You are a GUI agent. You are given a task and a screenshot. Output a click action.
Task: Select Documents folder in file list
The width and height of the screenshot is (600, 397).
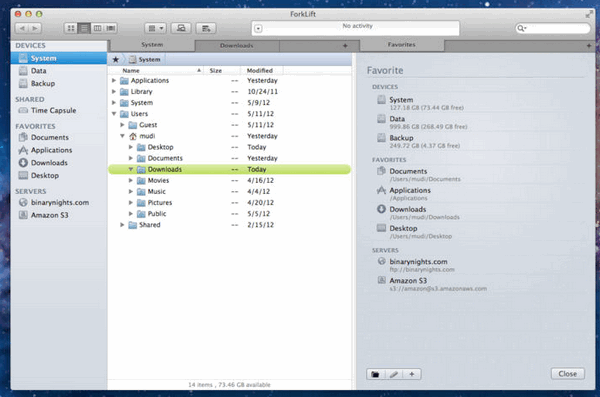click(x=229, y=158)
